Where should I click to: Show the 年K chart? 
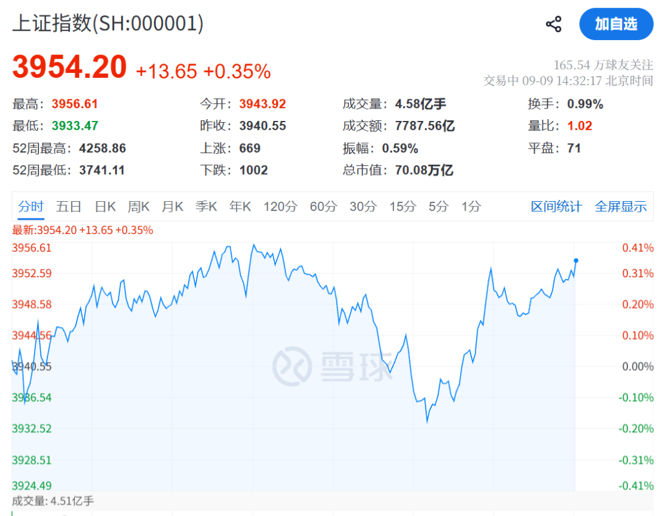[240, 207]
